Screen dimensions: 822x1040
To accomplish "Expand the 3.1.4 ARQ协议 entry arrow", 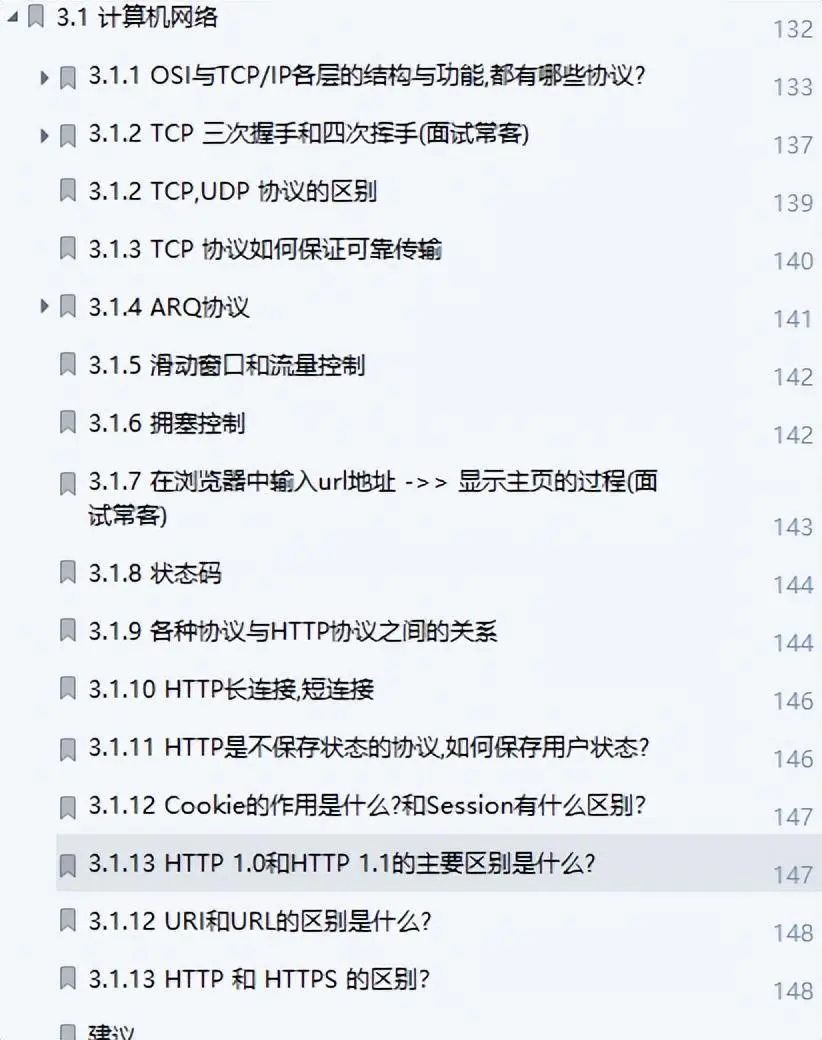I will coord(44,306).
